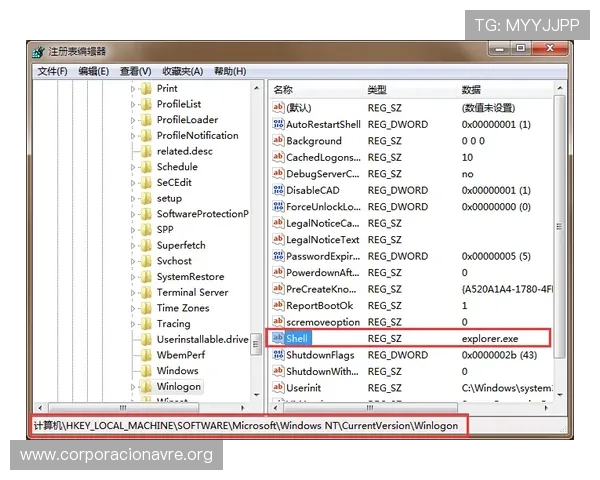Select the related.desc key
This screenshot has width=600, height=480.
184,152
